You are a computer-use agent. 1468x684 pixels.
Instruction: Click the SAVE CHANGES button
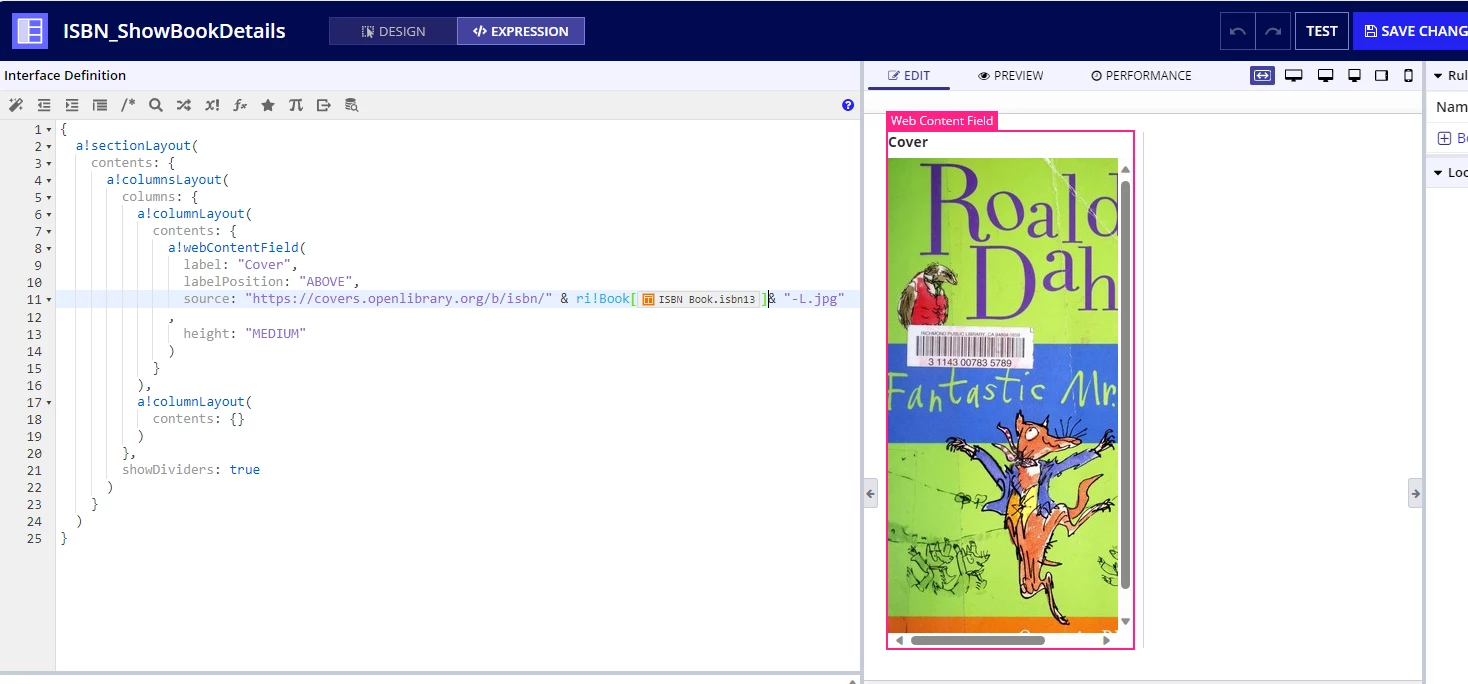pos(1412,31)
